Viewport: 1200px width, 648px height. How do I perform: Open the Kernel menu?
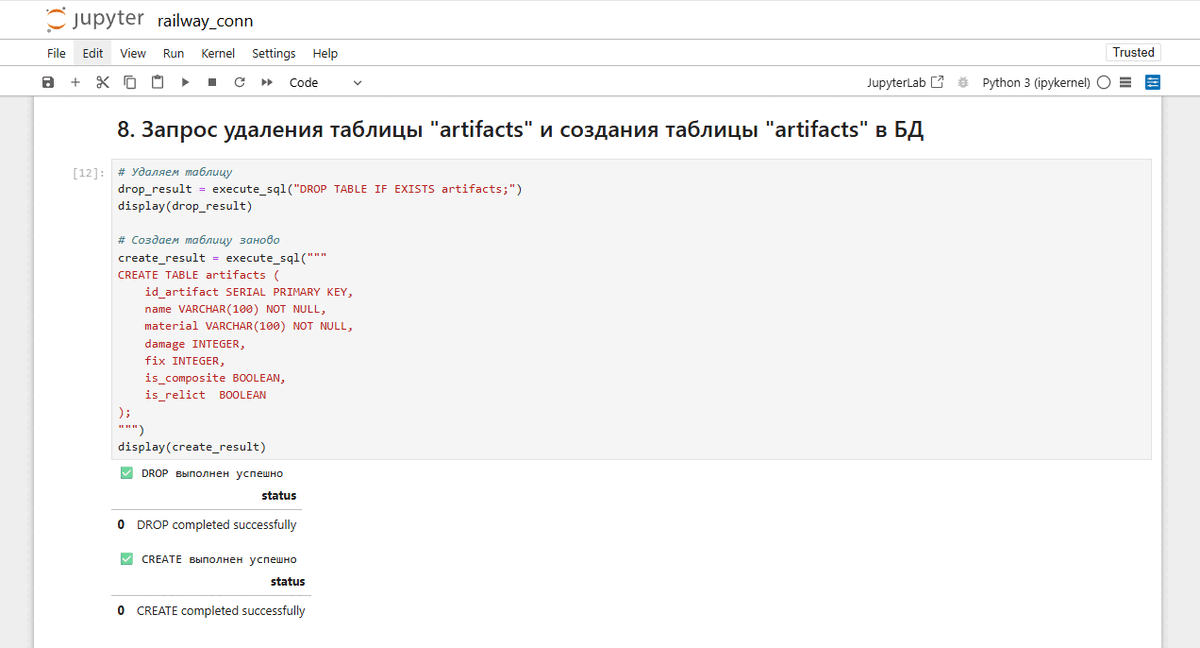[x=218, y=53]
